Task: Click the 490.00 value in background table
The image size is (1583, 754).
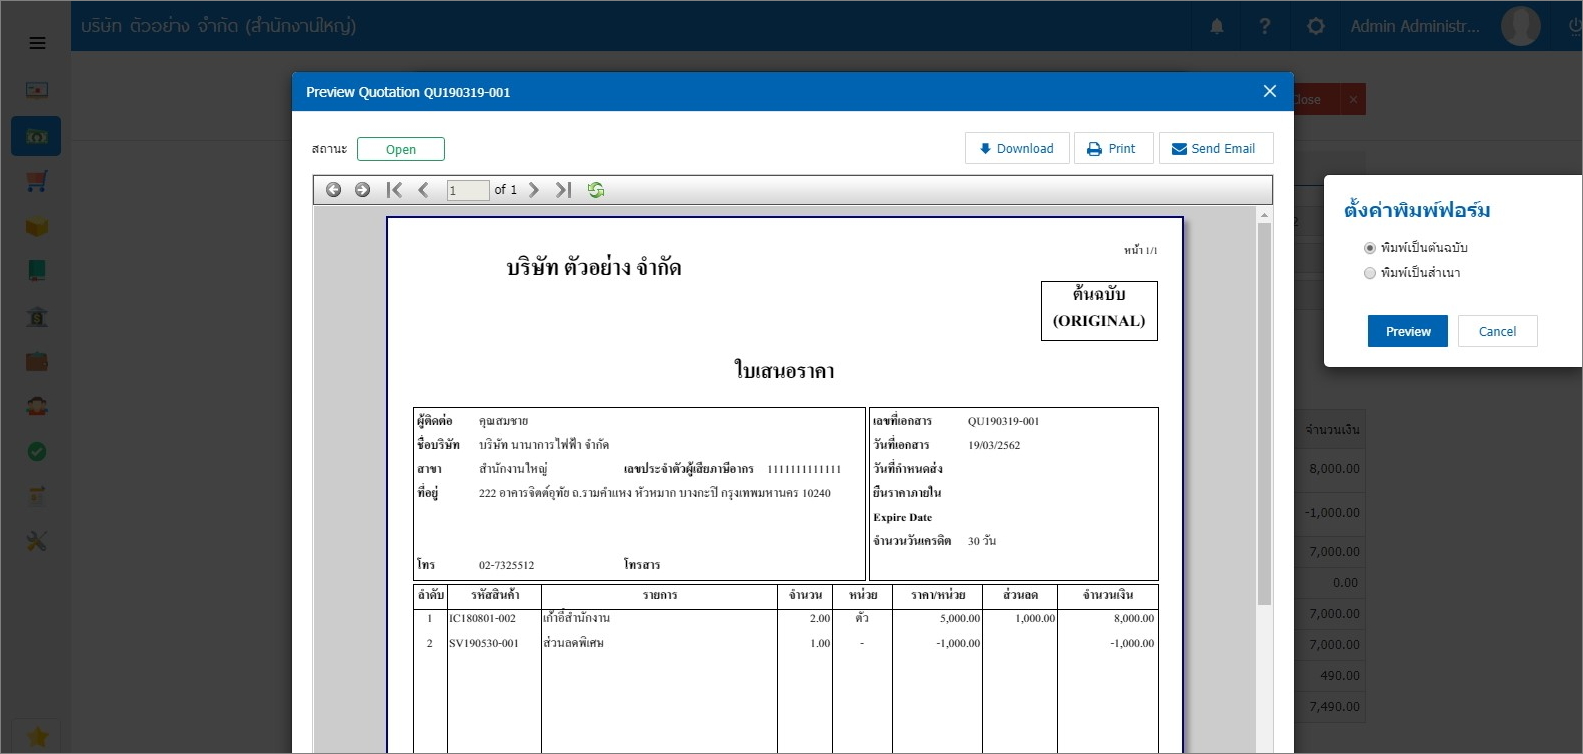Action: 1340,675
